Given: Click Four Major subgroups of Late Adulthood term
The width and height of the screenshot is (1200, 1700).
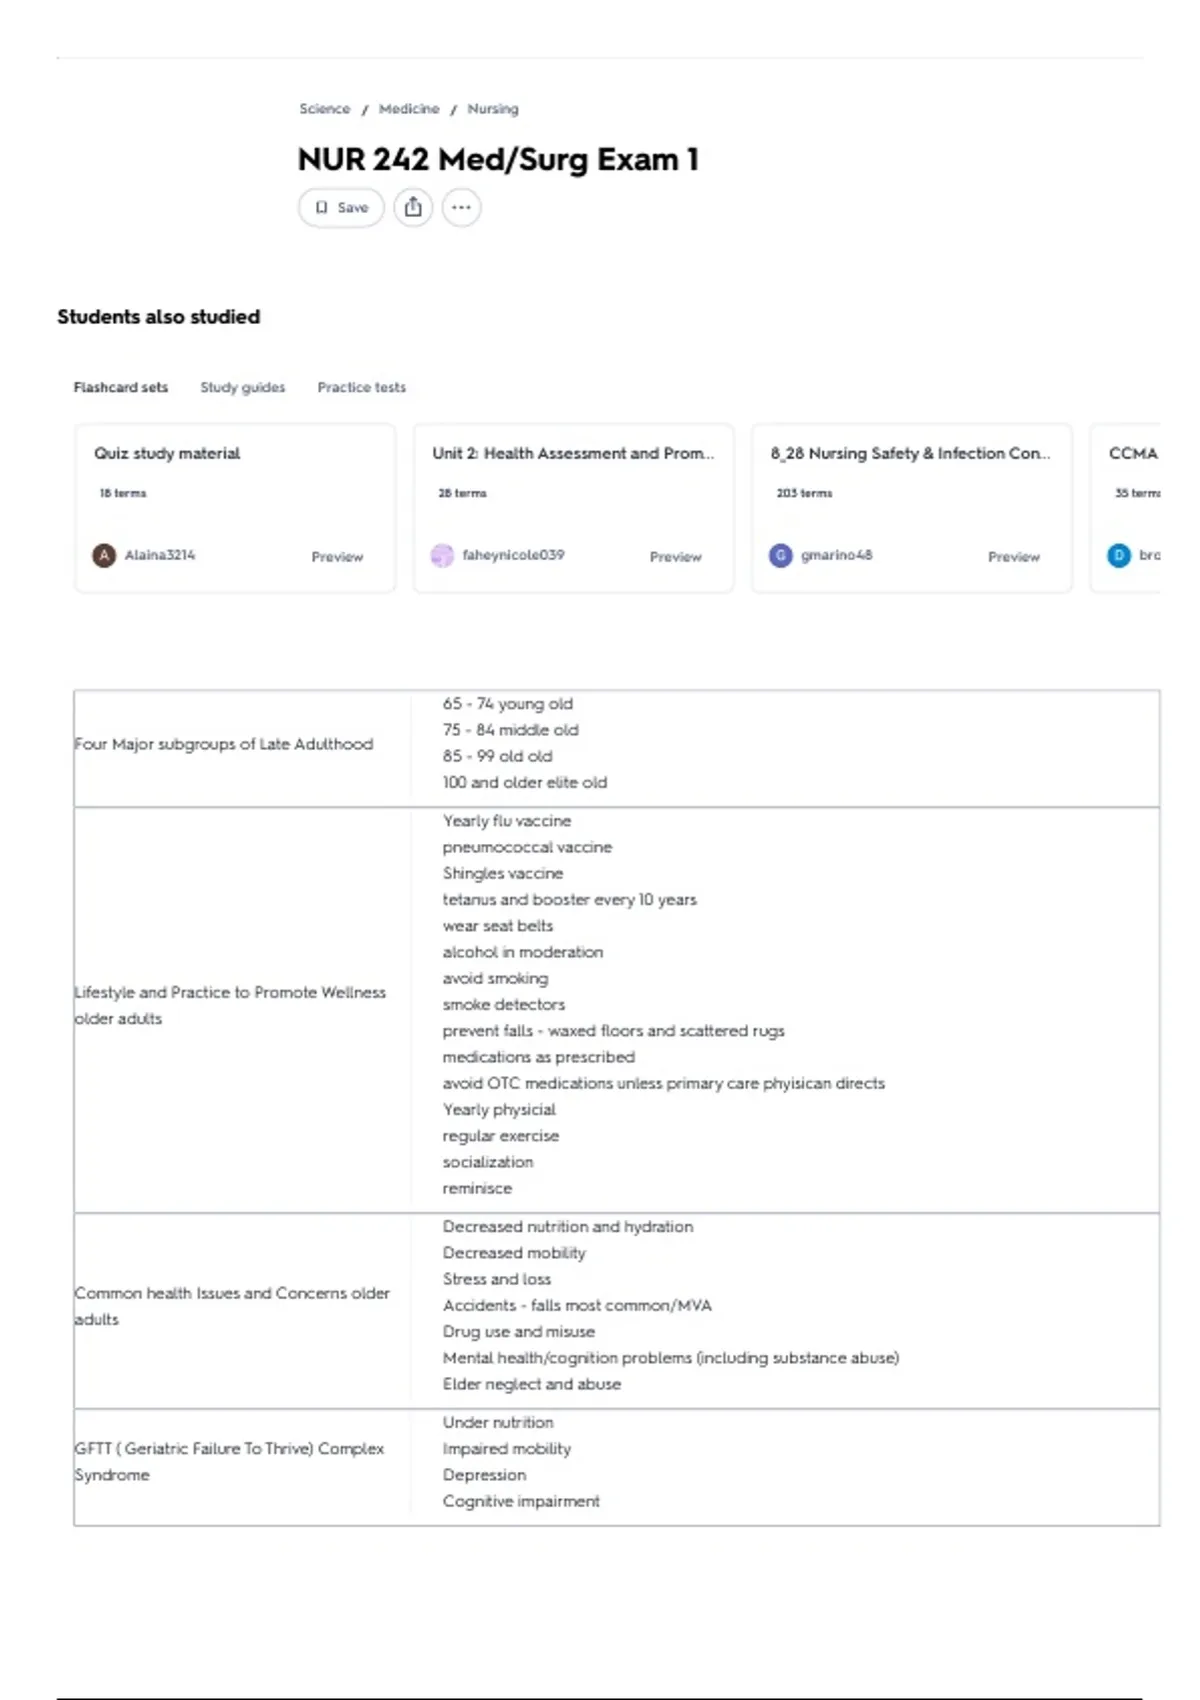Looking at the screenshot, I should click(x=224, y=744).
